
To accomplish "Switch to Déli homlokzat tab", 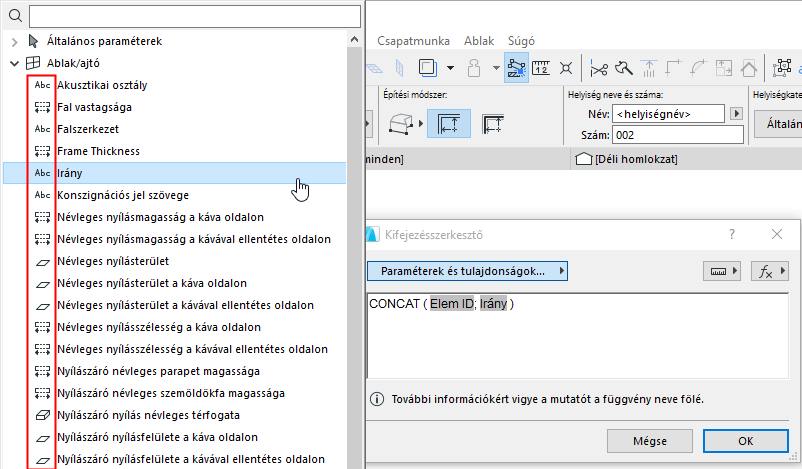I will (627, 159).
